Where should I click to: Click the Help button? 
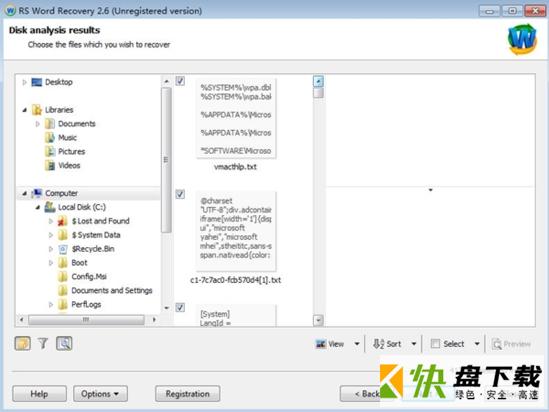tap(39, 394)
